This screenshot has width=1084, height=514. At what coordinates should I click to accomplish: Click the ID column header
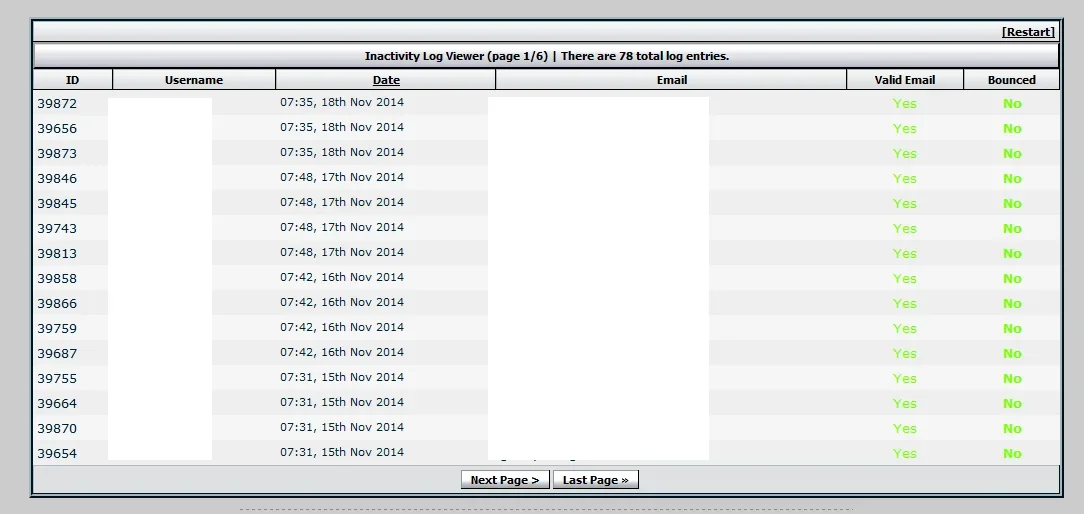72,80
